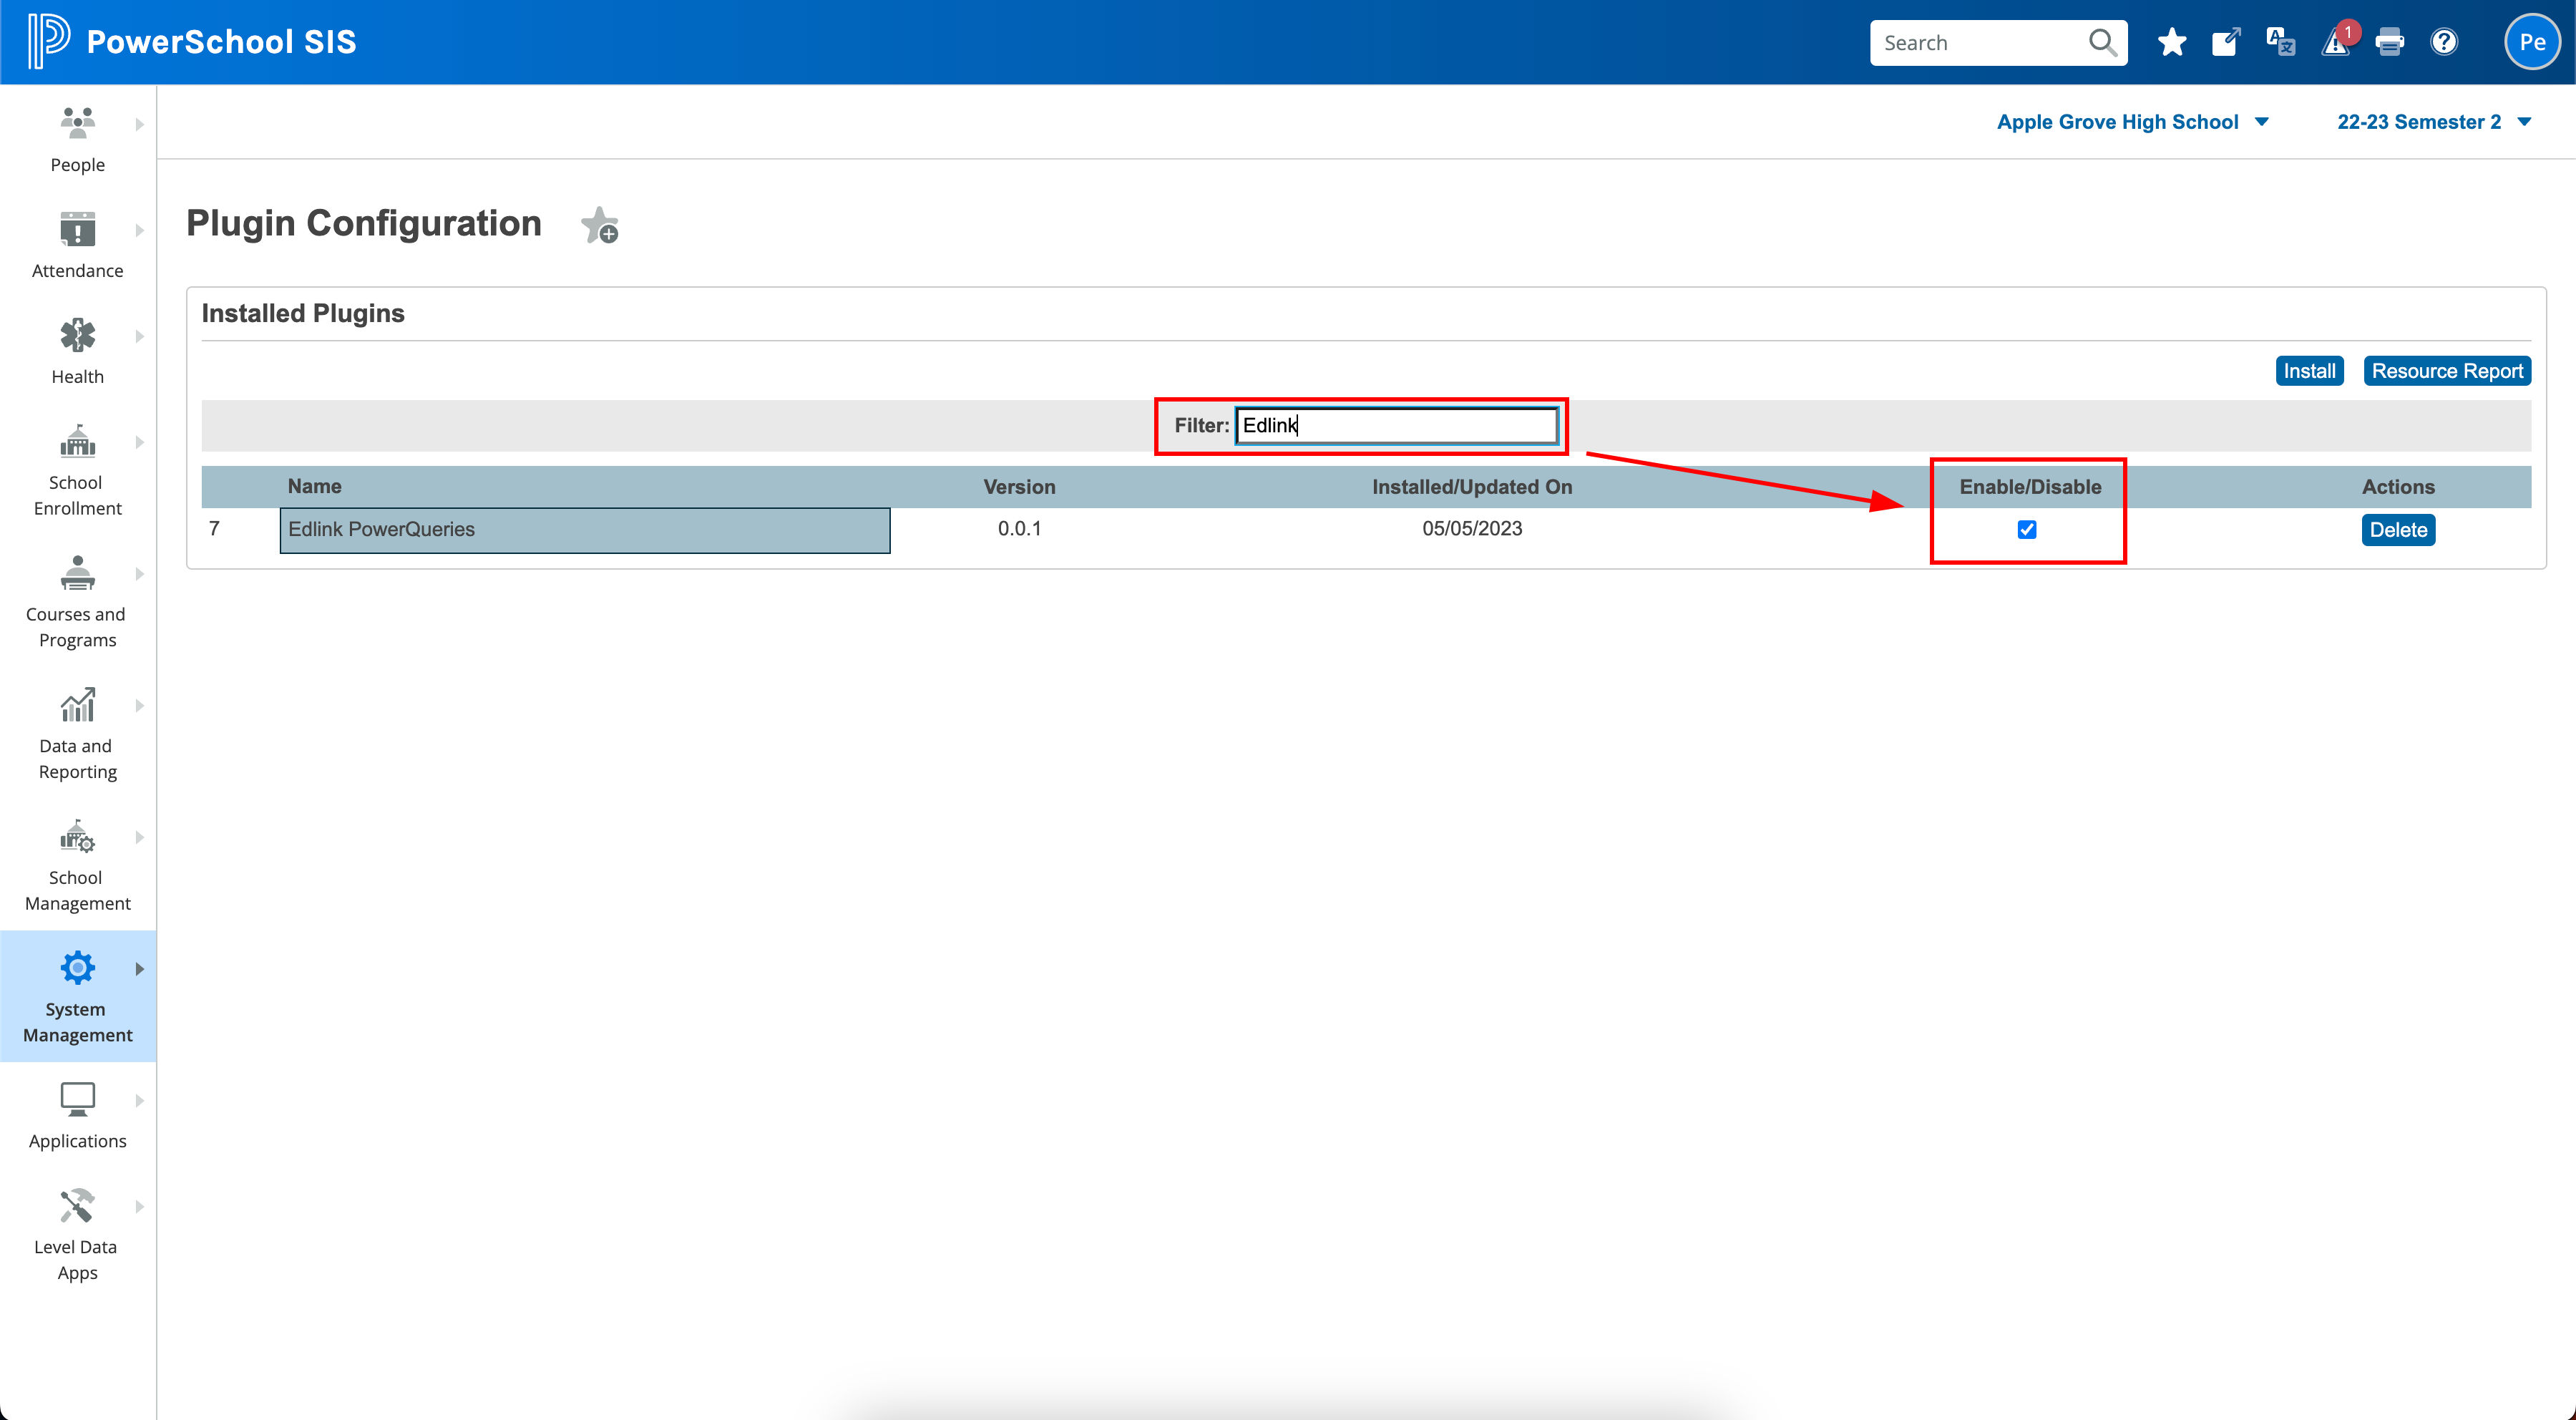Screen dimensions: 2576x1420
Task: Open favorites star icon in header
Action: [2171, 42]
